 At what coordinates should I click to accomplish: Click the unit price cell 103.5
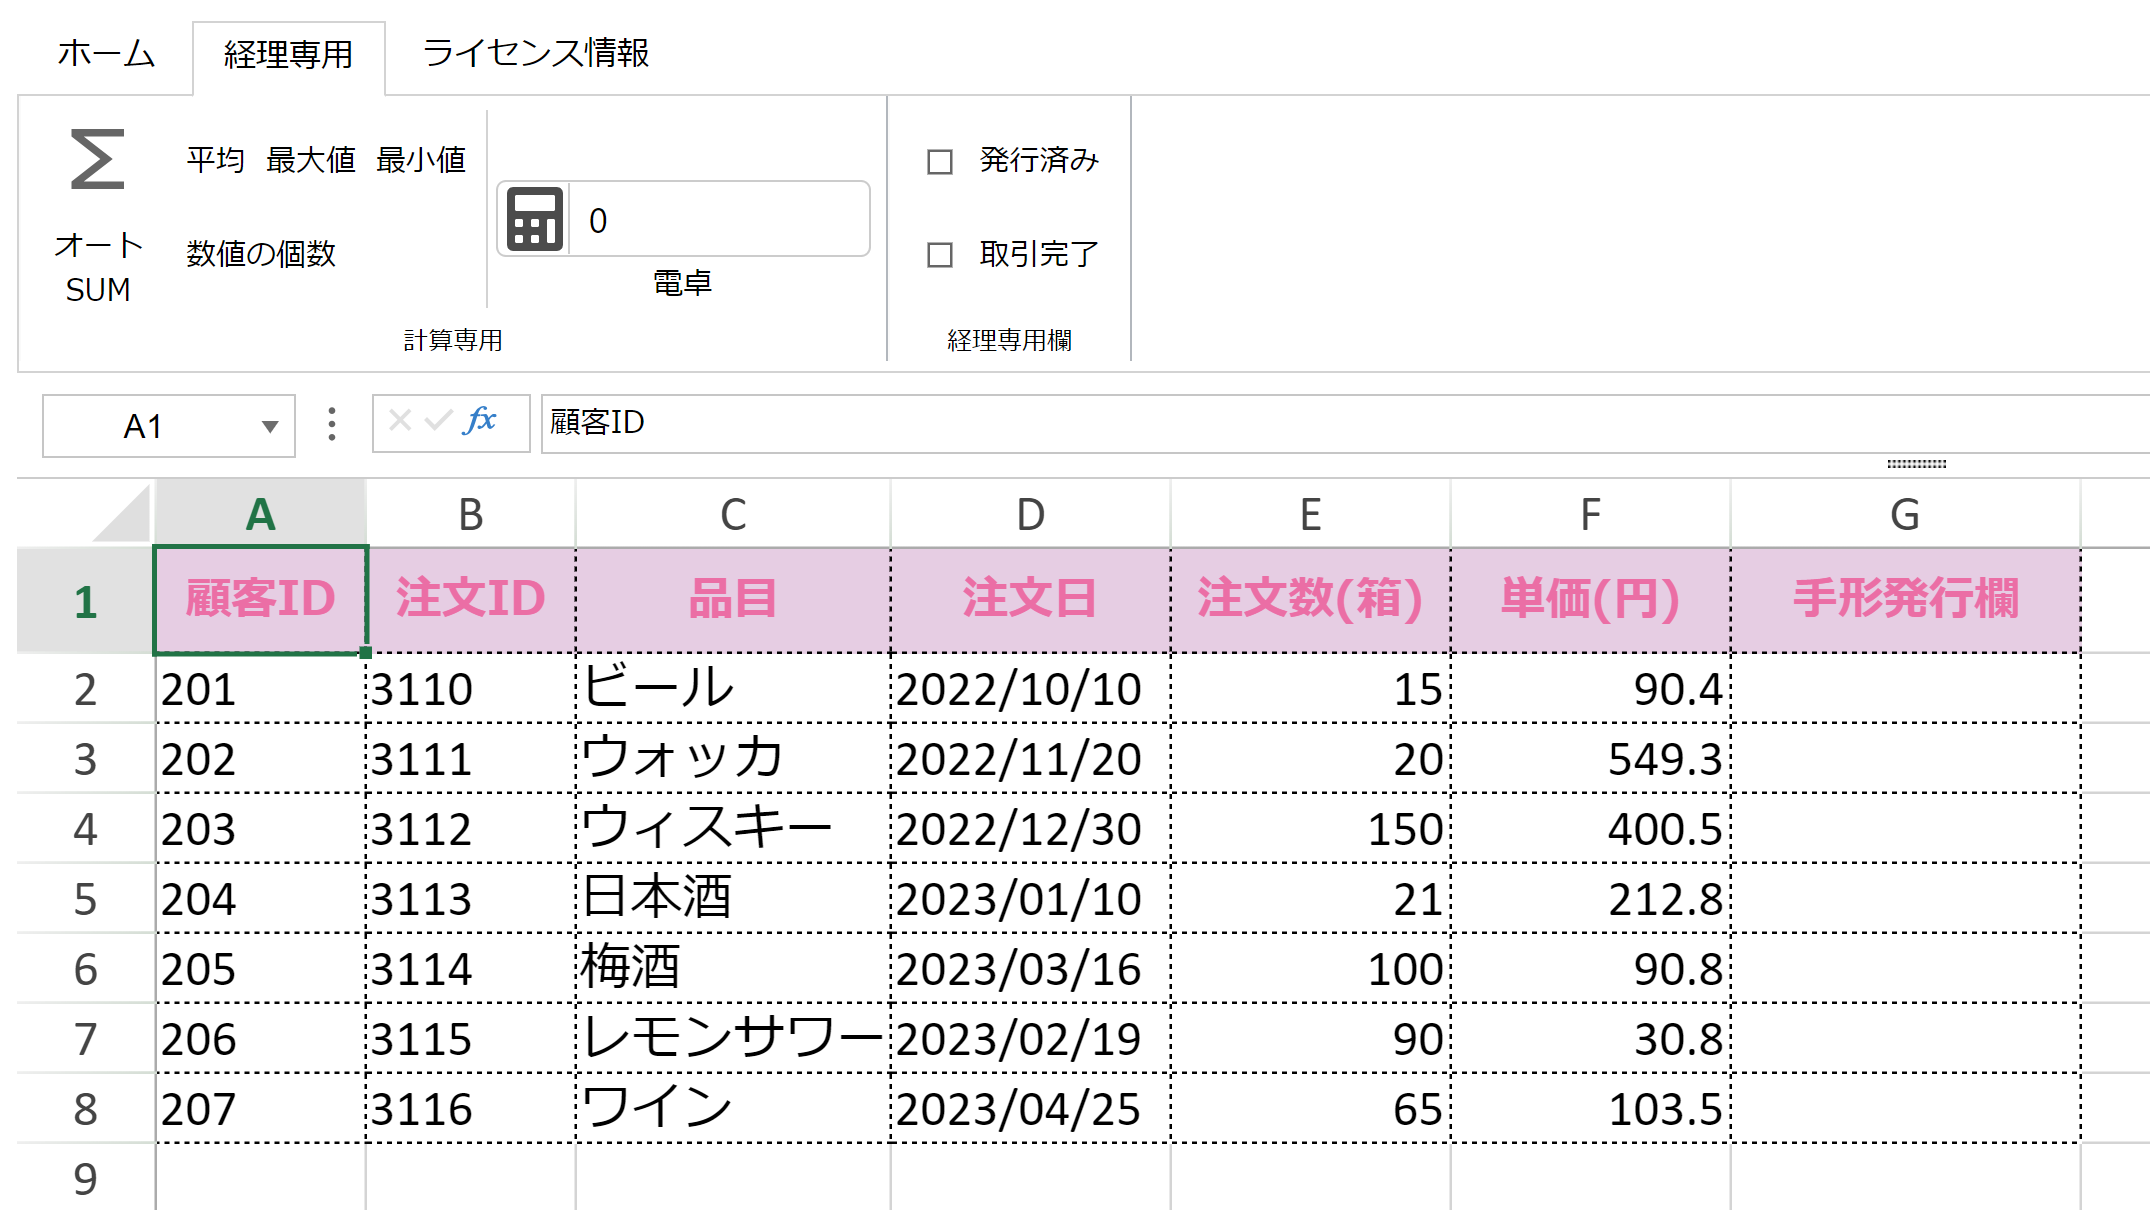point(1591,1109)
